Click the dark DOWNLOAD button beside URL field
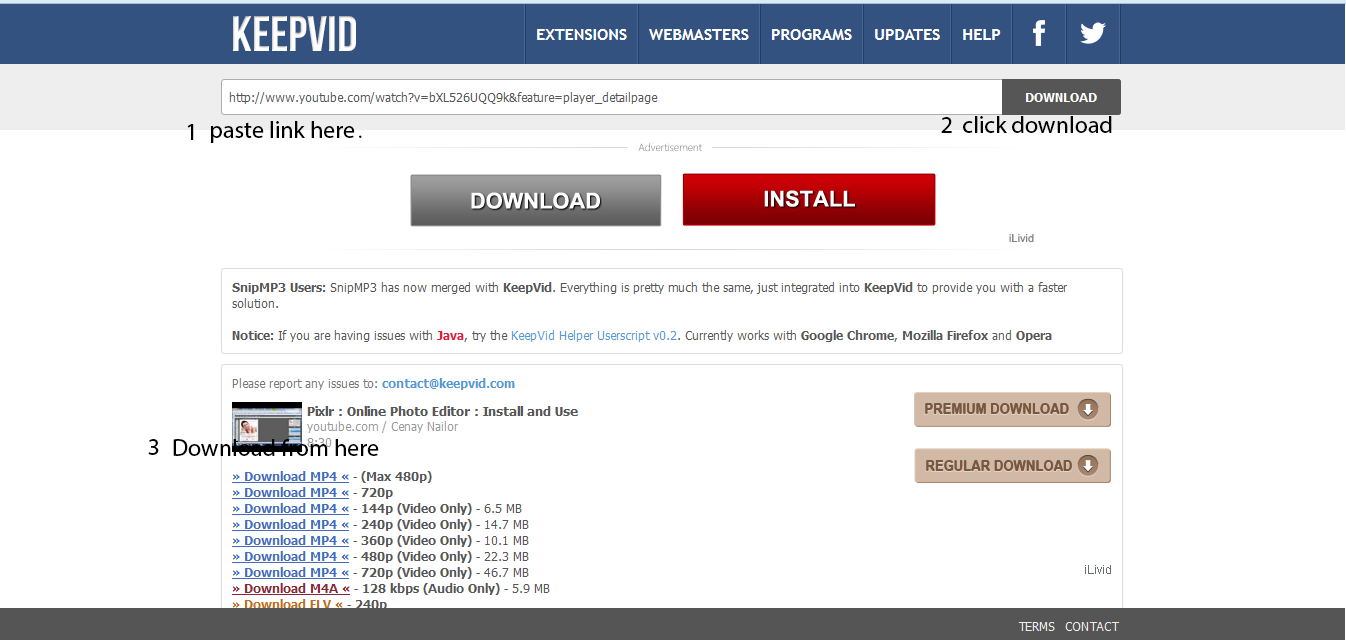Image resolution: width=1346 pixels, height=640 pixels. click(x=1061, y=97)
